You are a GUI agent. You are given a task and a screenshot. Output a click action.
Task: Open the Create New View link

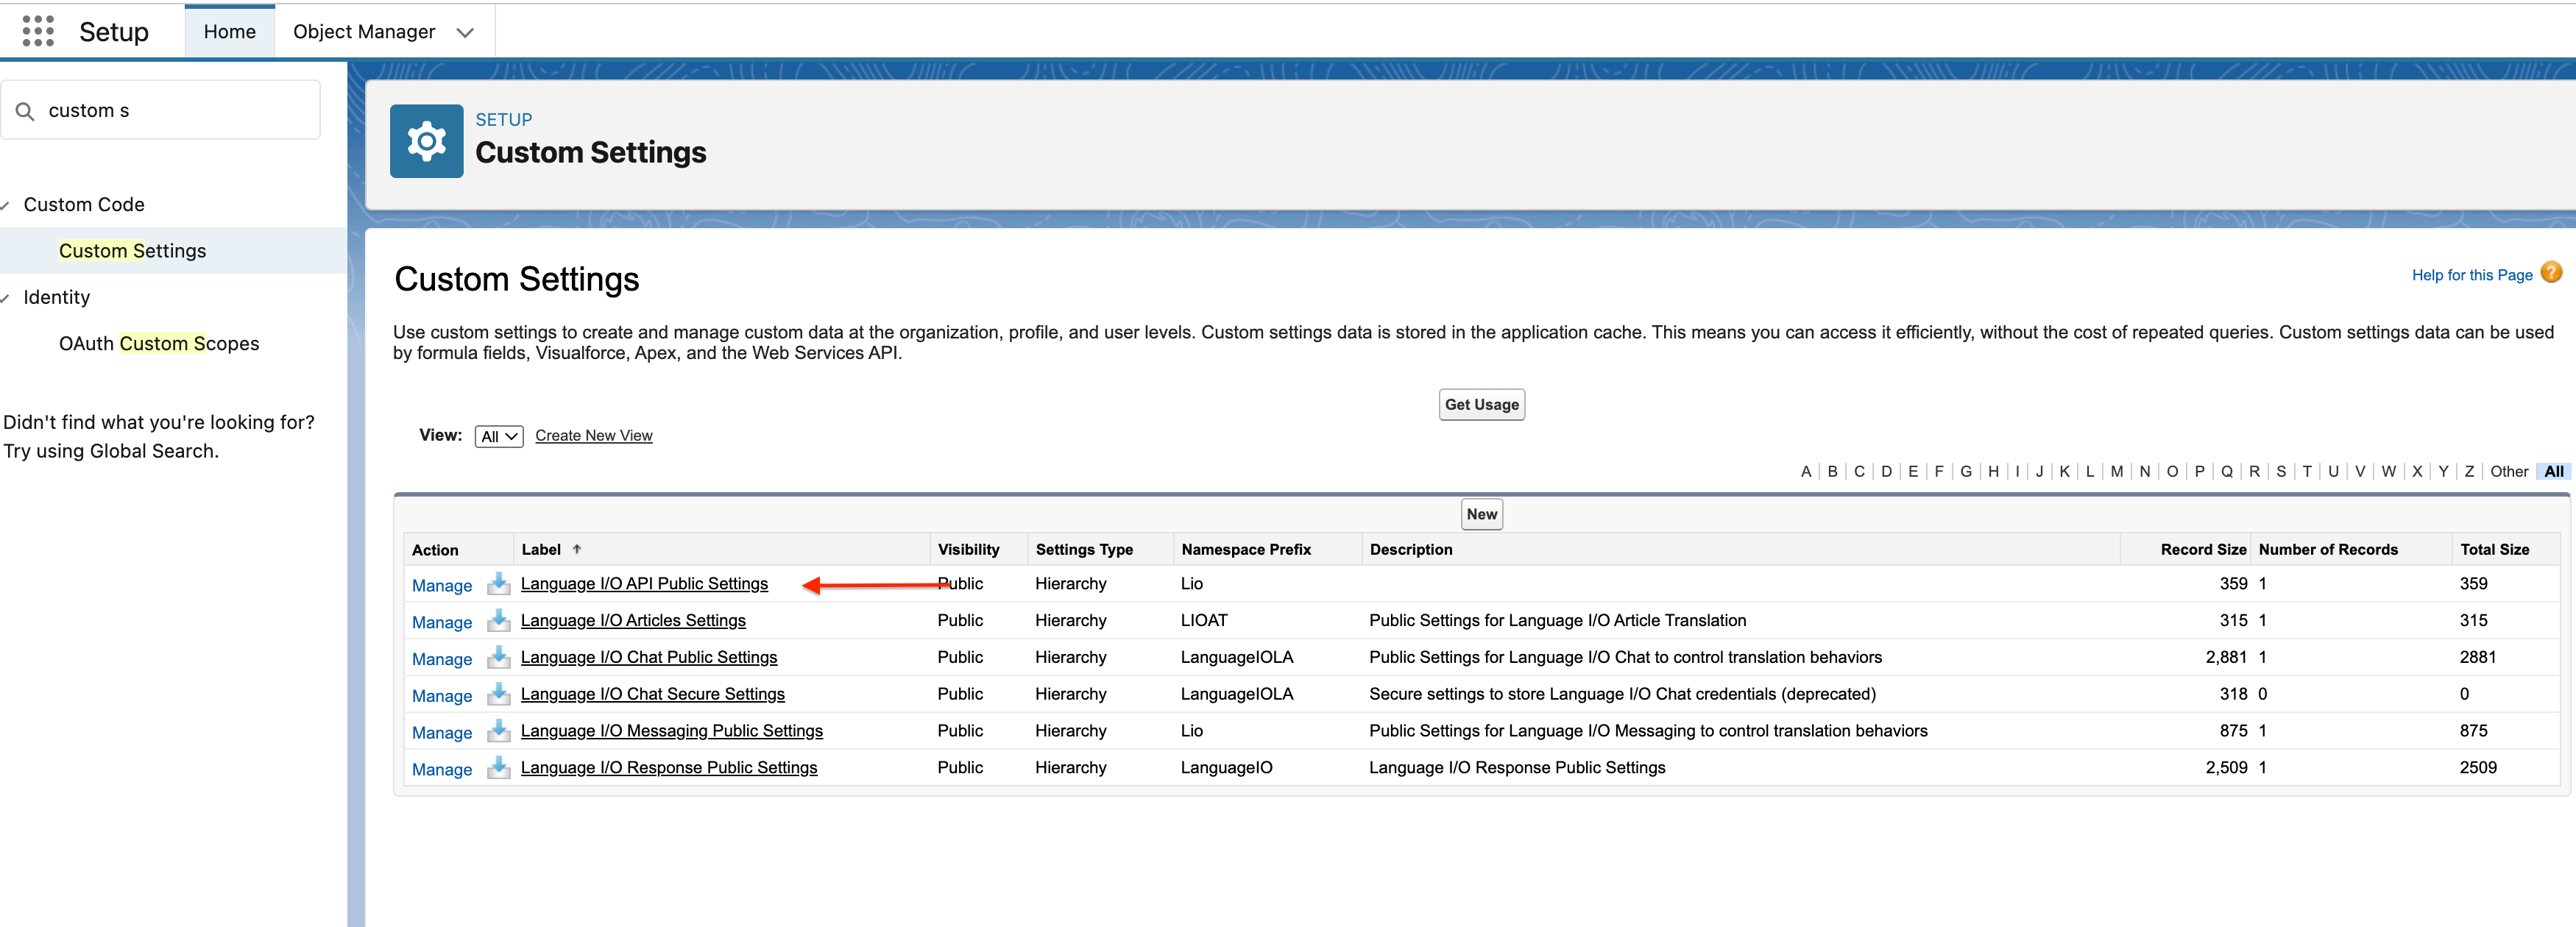click(593, 435)
